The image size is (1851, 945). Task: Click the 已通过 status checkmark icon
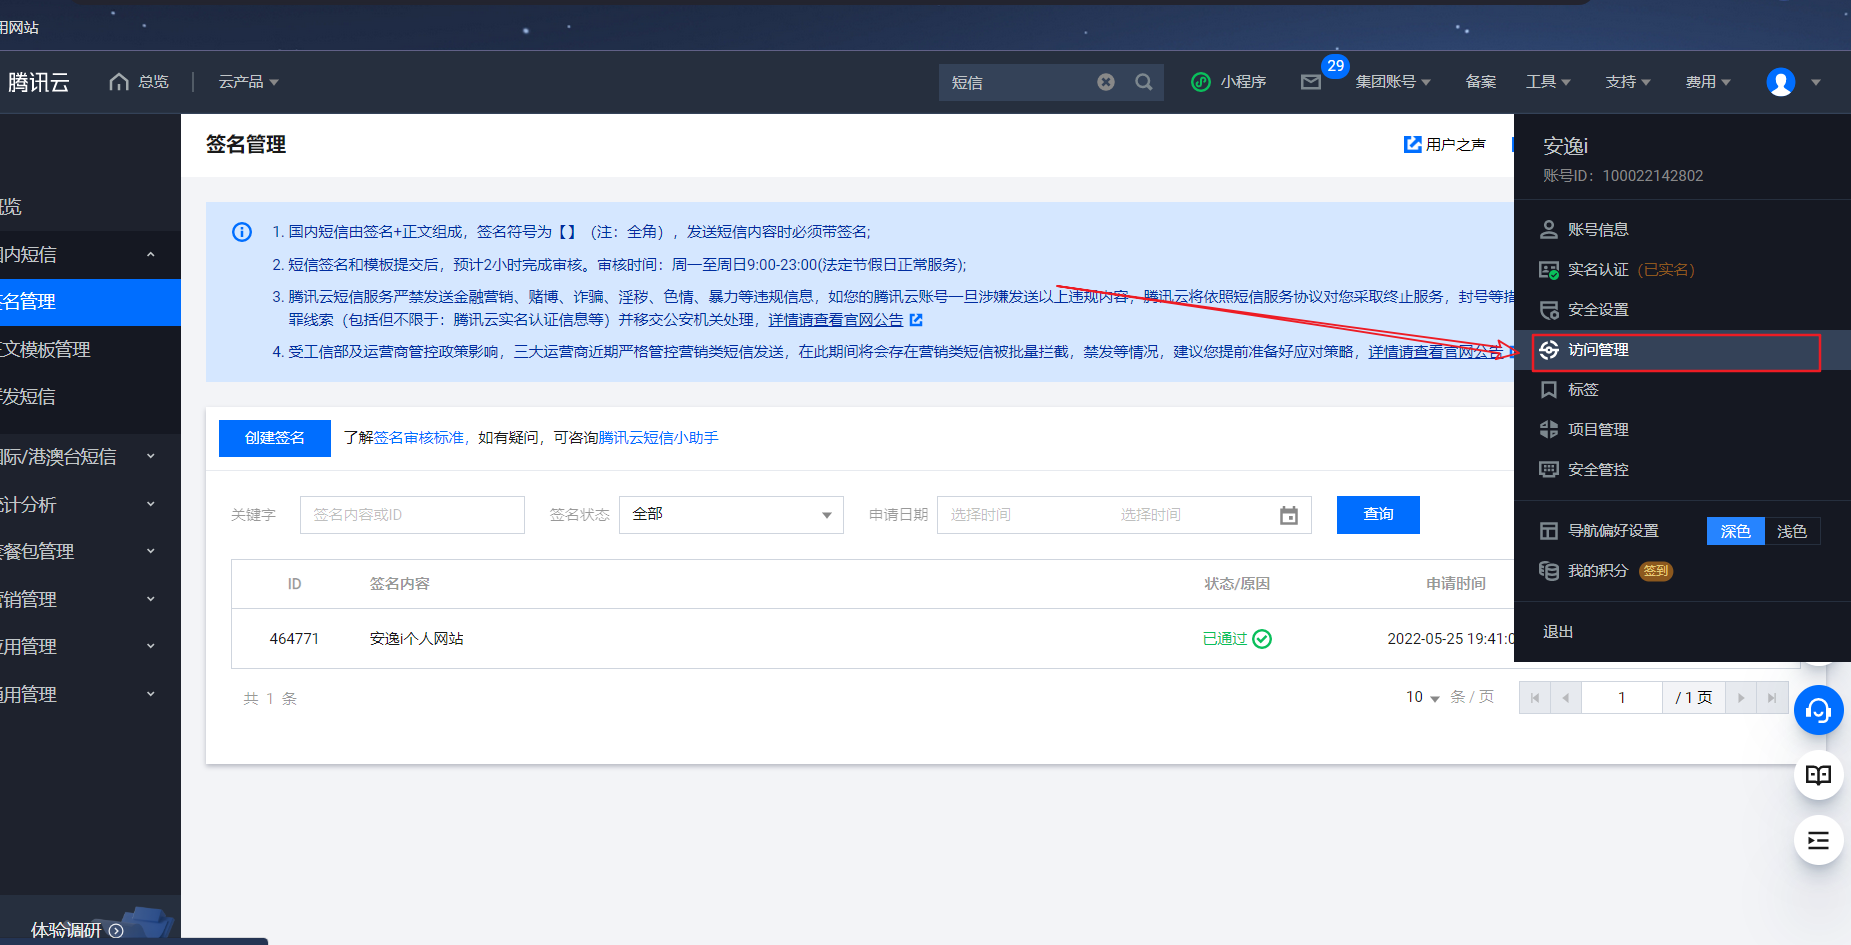(1262, 639)
